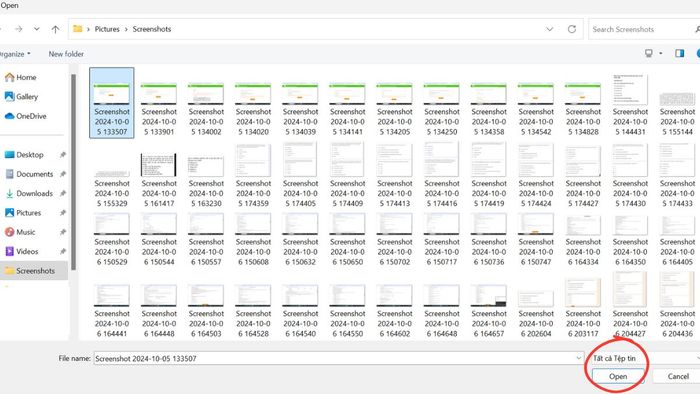The width and height of the screenshot is (700, 394).
Task: Go up one folder level arrow
Action: click(x=55, y=29)
